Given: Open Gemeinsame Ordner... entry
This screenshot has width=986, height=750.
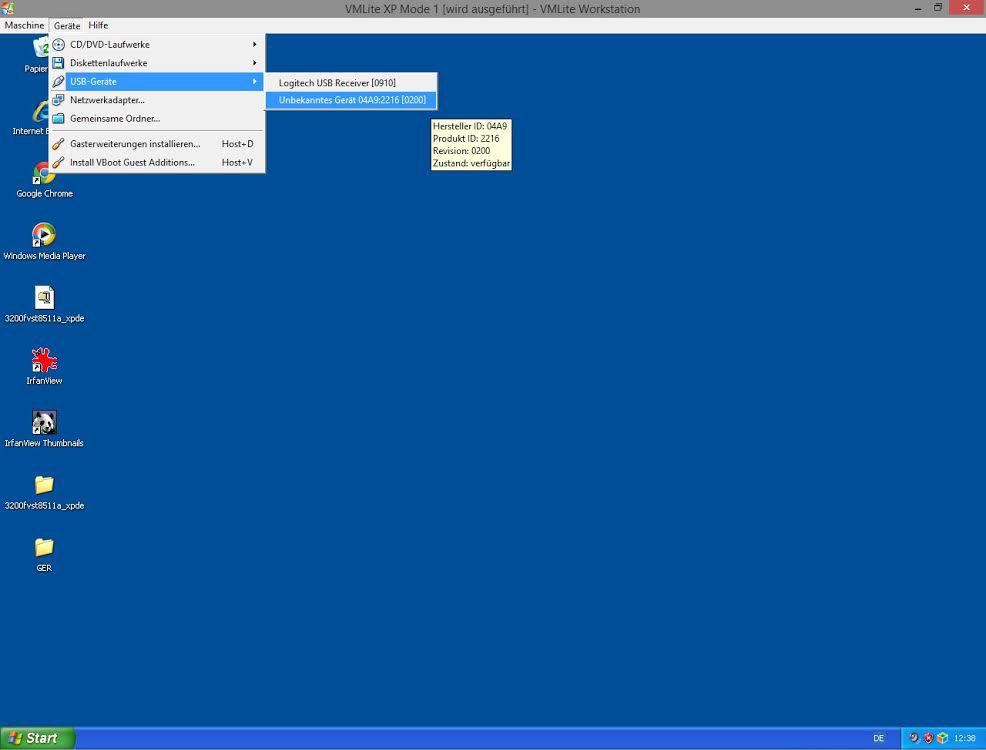Looking at the screenshot, I should (156, 118).
